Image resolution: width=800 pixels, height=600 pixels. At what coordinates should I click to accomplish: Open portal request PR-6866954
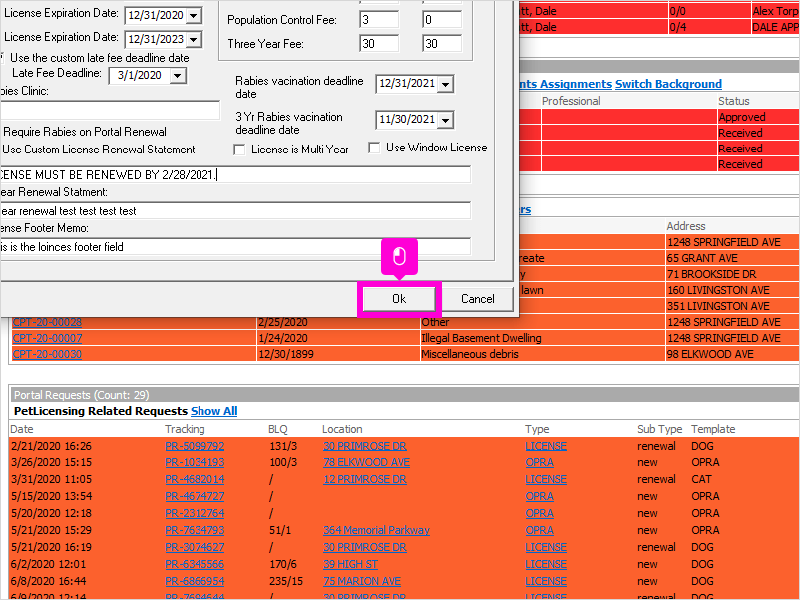(194, 581)
